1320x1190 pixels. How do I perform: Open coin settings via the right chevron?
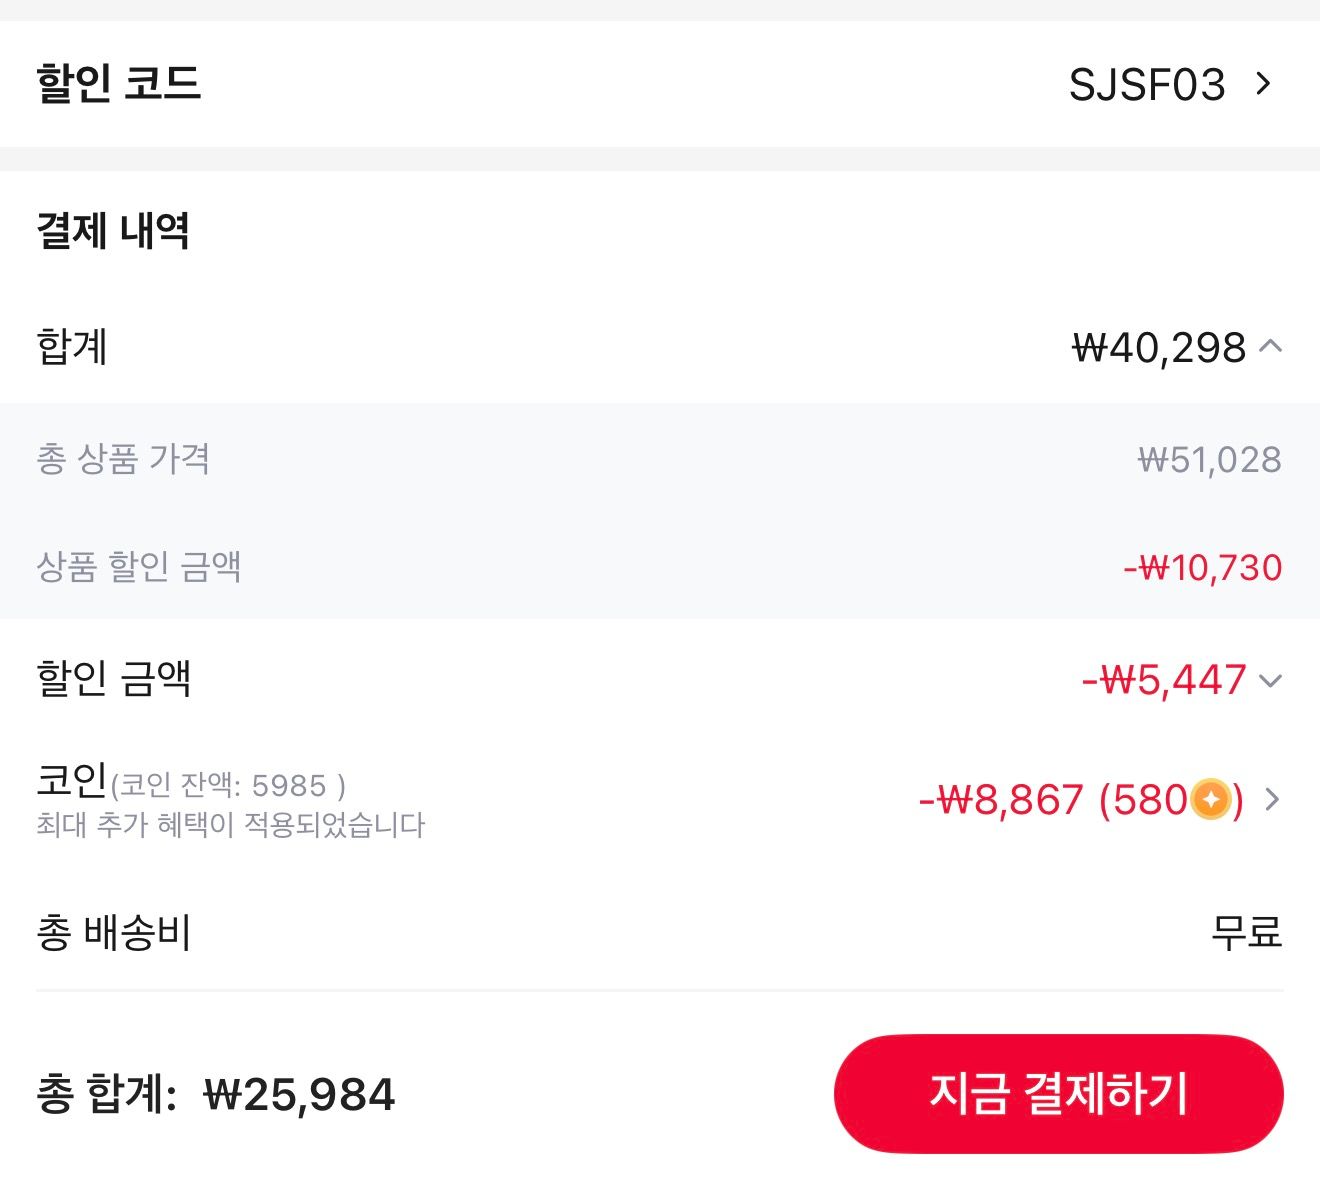click(x=1272, y=800)
